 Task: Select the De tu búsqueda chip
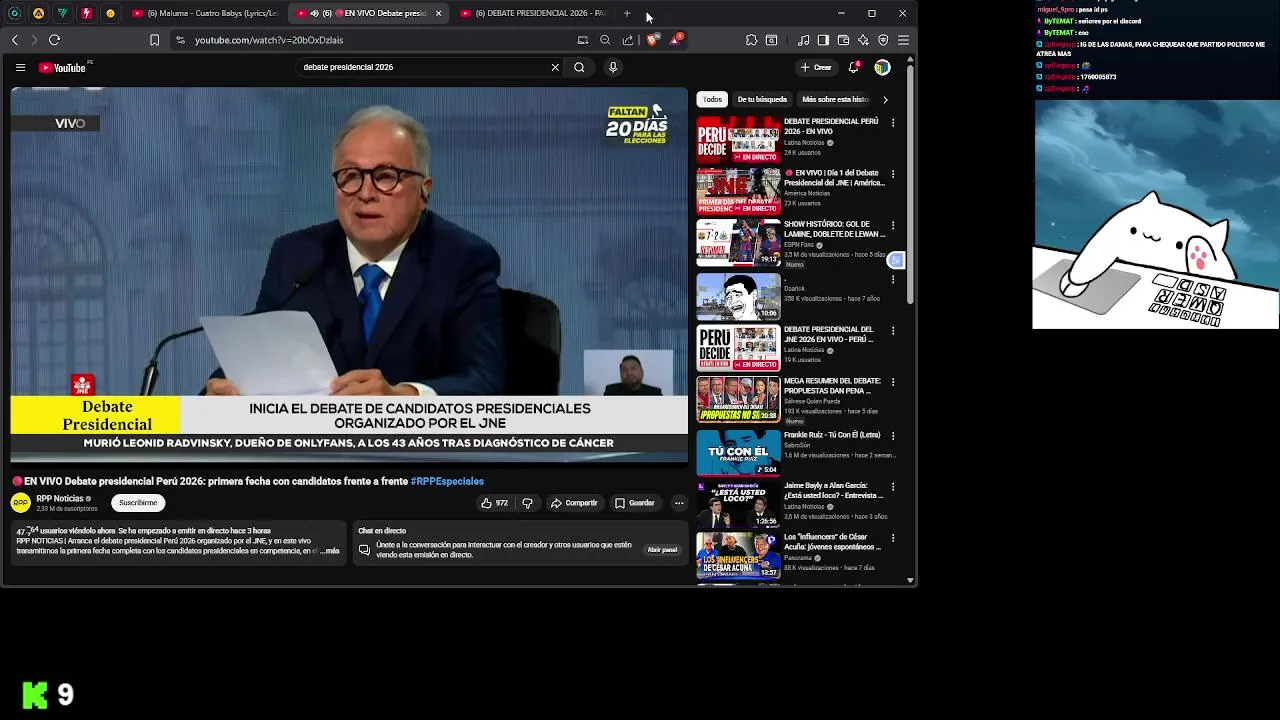click(762, 99)
